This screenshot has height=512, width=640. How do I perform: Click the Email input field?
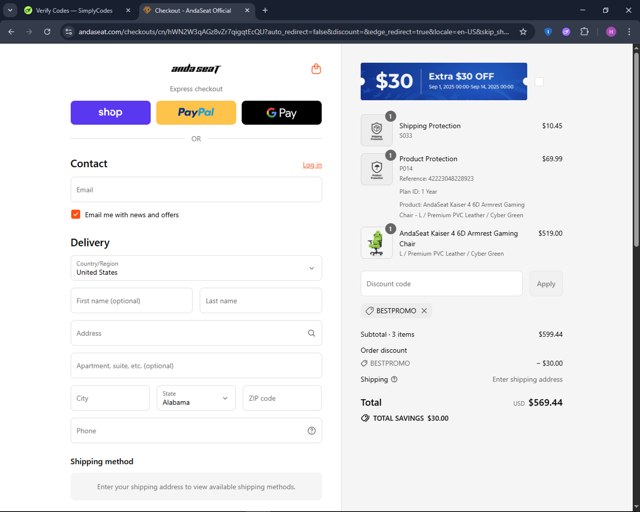pos(196,189)
